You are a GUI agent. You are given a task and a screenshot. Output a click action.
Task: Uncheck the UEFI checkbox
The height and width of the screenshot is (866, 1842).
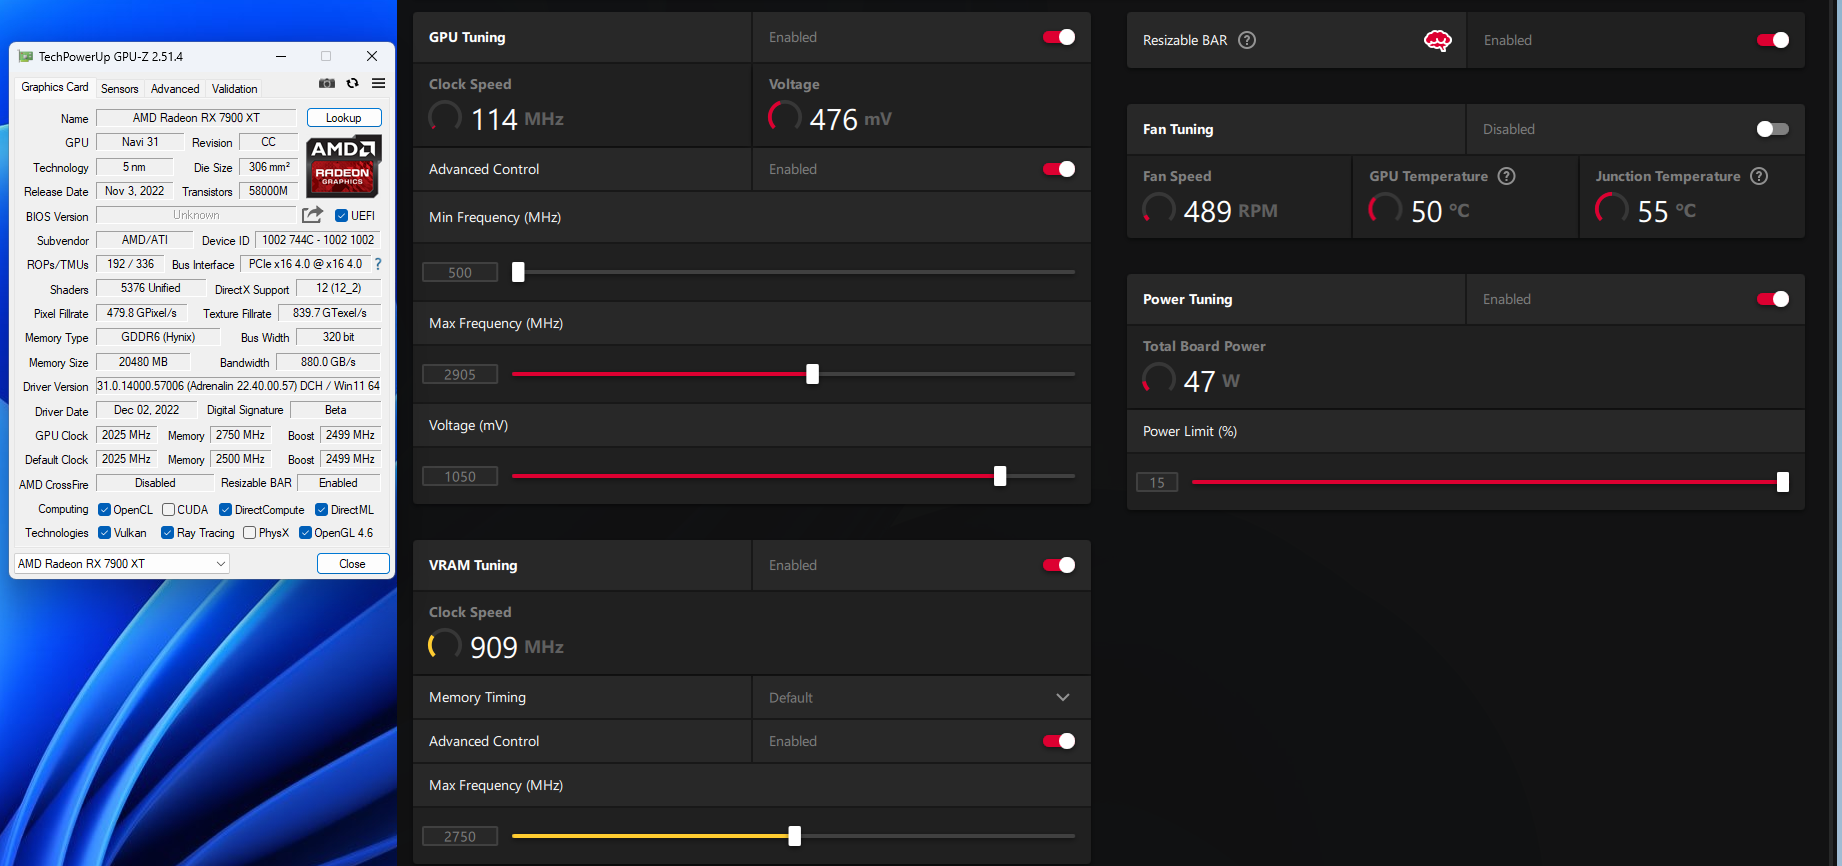(341, 215)
